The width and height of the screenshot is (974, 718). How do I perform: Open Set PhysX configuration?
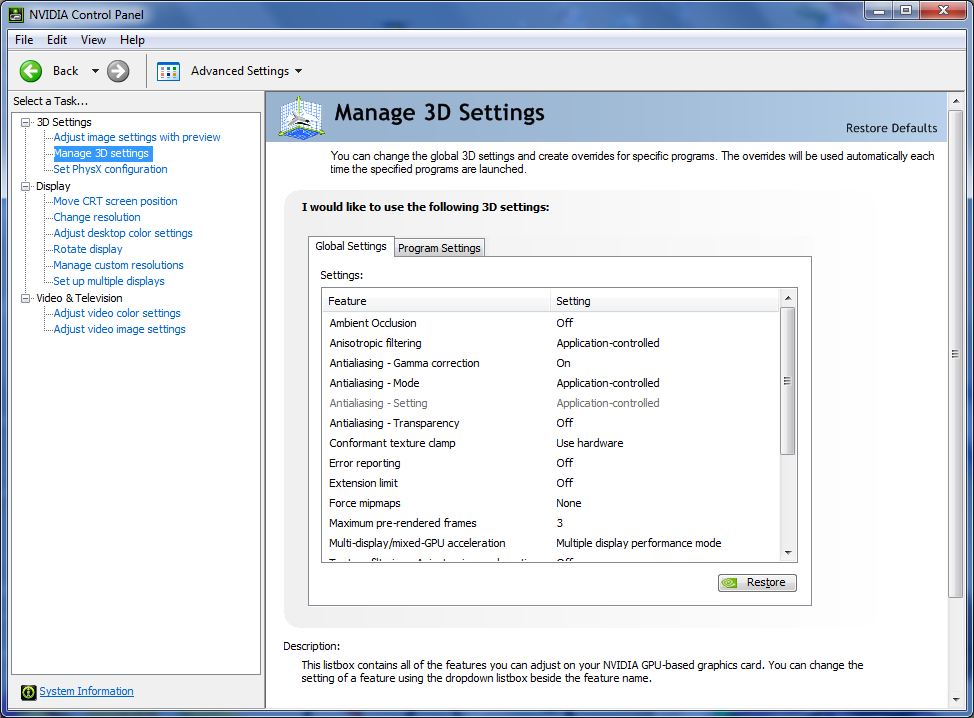111,169
